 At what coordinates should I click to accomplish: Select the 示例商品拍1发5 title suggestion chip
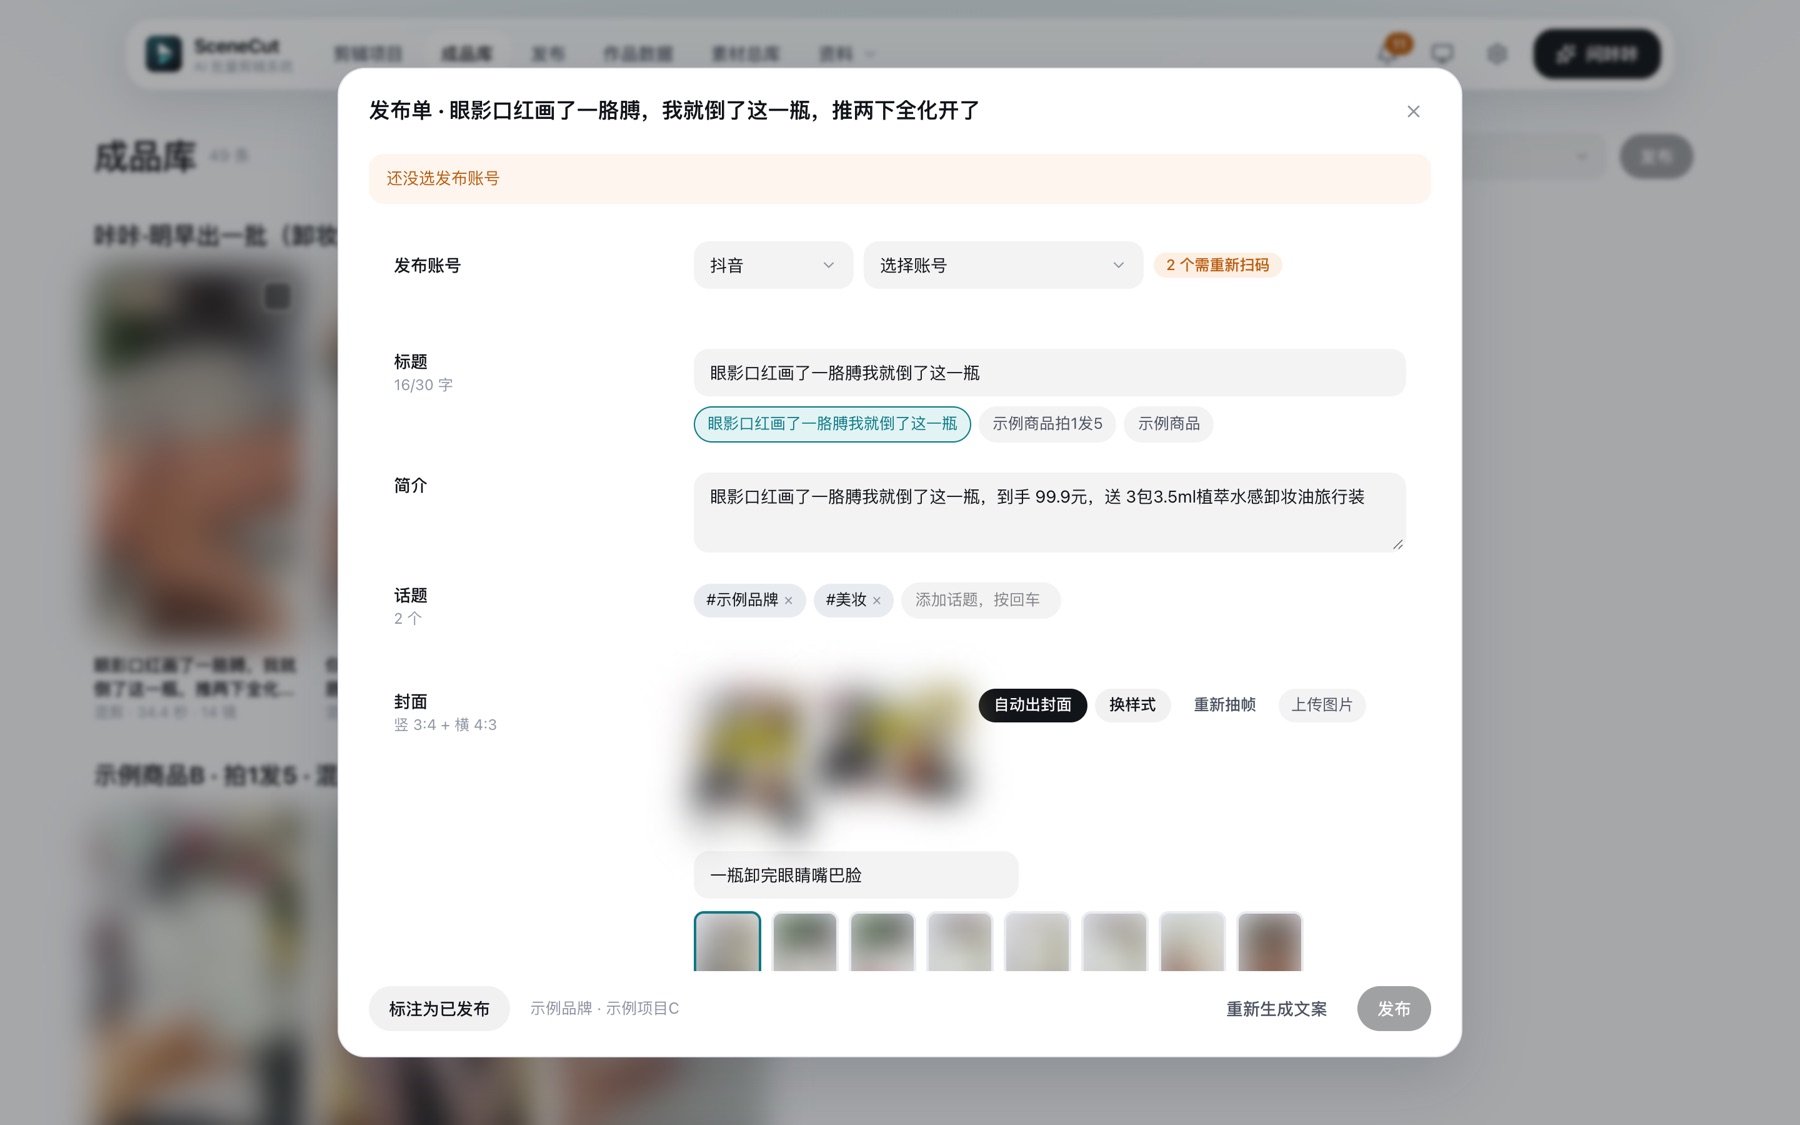[x=1047, y=424]
